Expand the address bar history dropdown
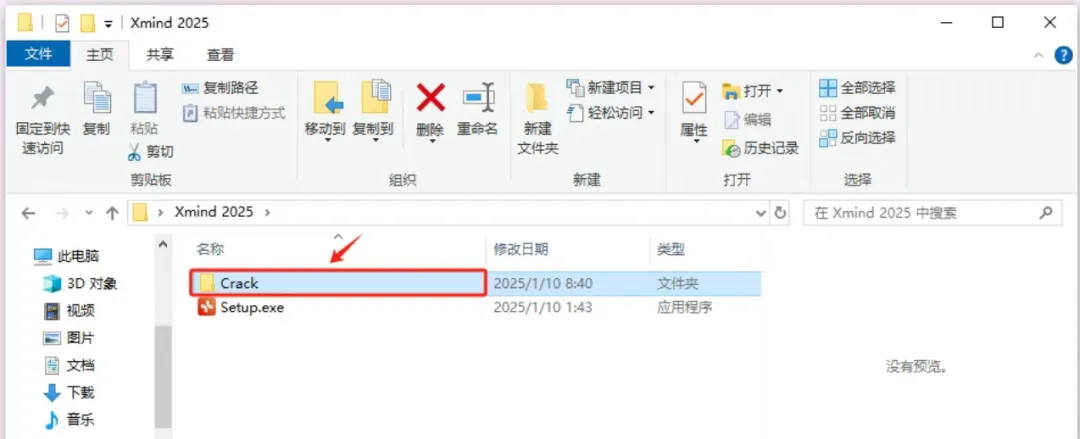Screen dimensions: 1080x439 (x=761, y=213)
